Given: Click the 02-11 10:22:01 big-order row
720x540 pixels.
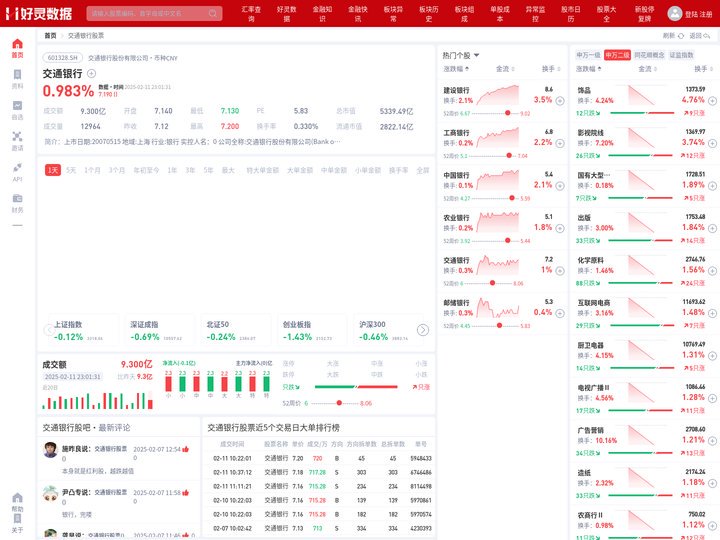Looking at the screenshot, I should click(x=319, y=458).
